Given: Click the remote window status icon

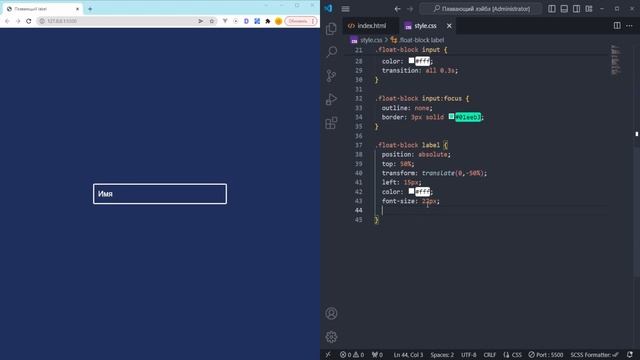Looking at the screenshot, I should (x=328, y=355).
